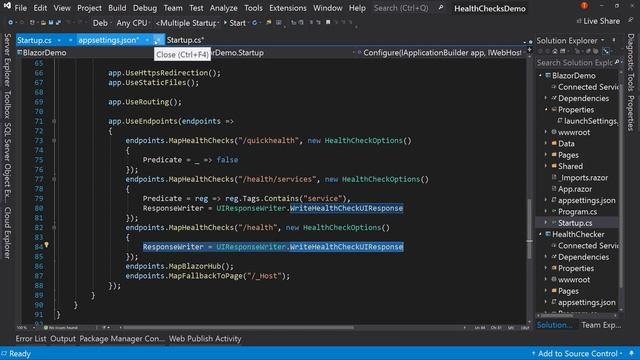Open the Server Explorer side tab
Image resolution: width=640 pixels, height=360 pixels.
tap(7, 60)
